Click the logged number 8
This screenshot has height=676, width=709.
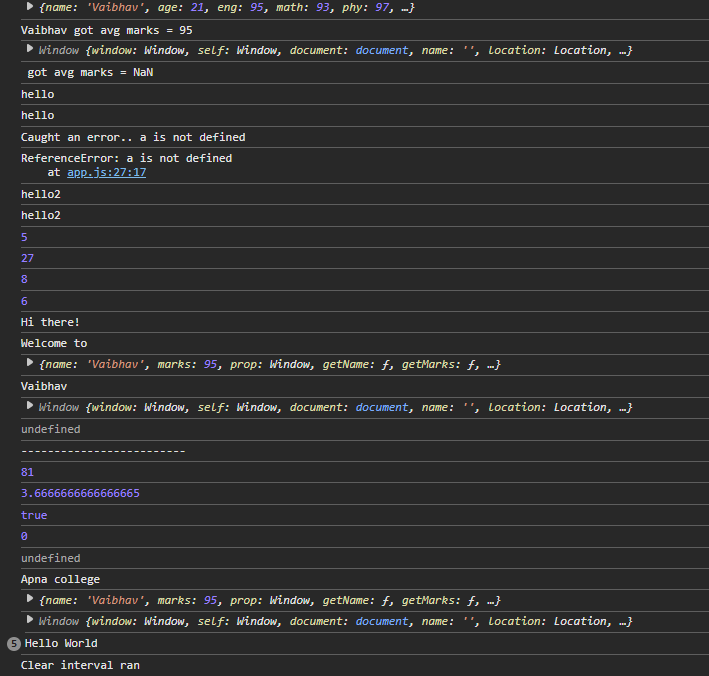24,279
